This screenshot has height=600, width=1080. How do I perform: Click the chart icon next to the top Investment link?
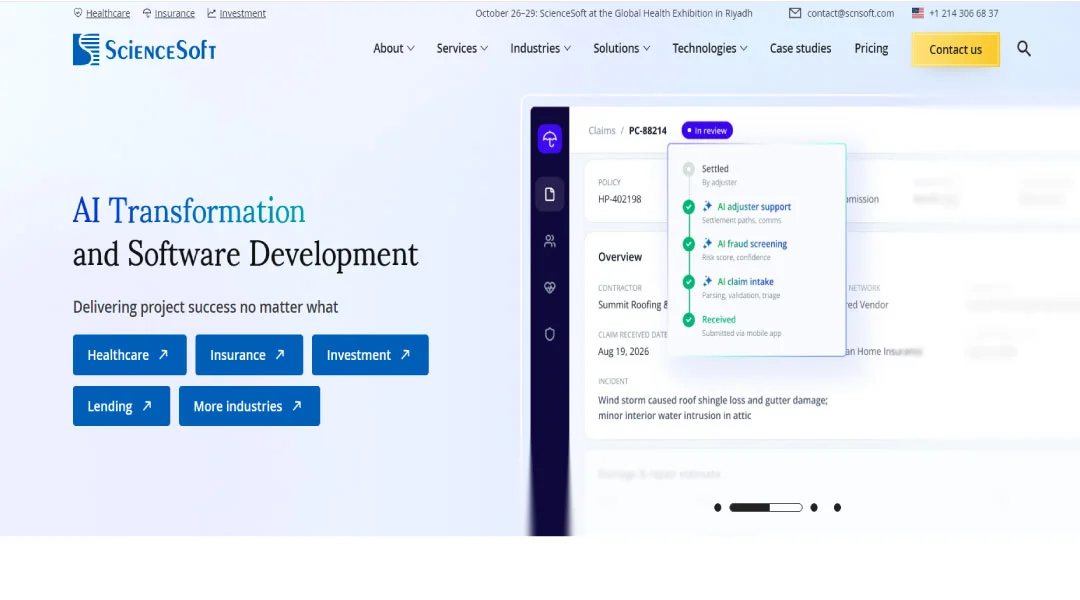point(211,13)
